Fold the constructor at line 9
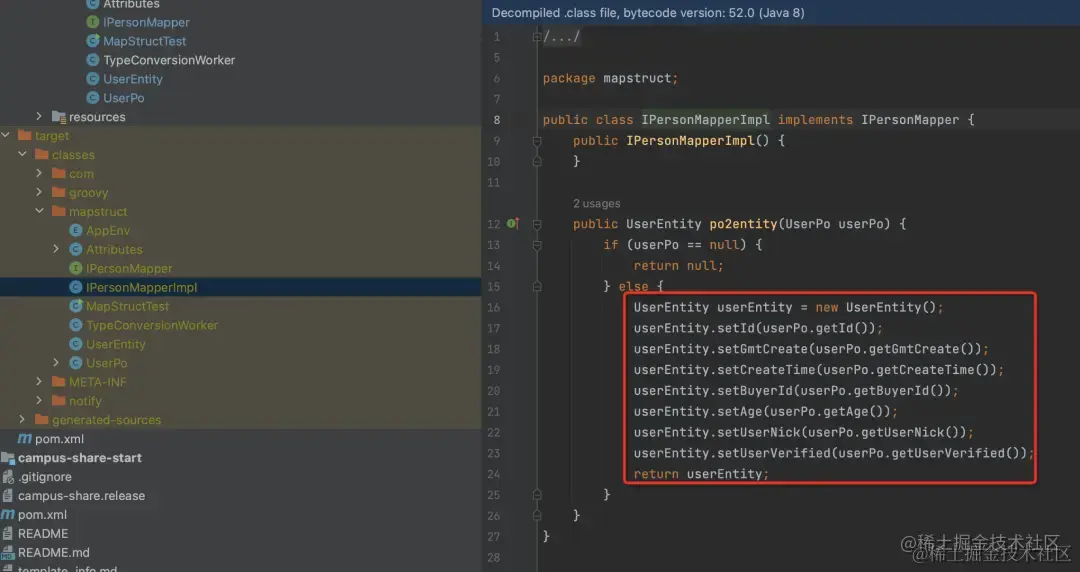 537,141
